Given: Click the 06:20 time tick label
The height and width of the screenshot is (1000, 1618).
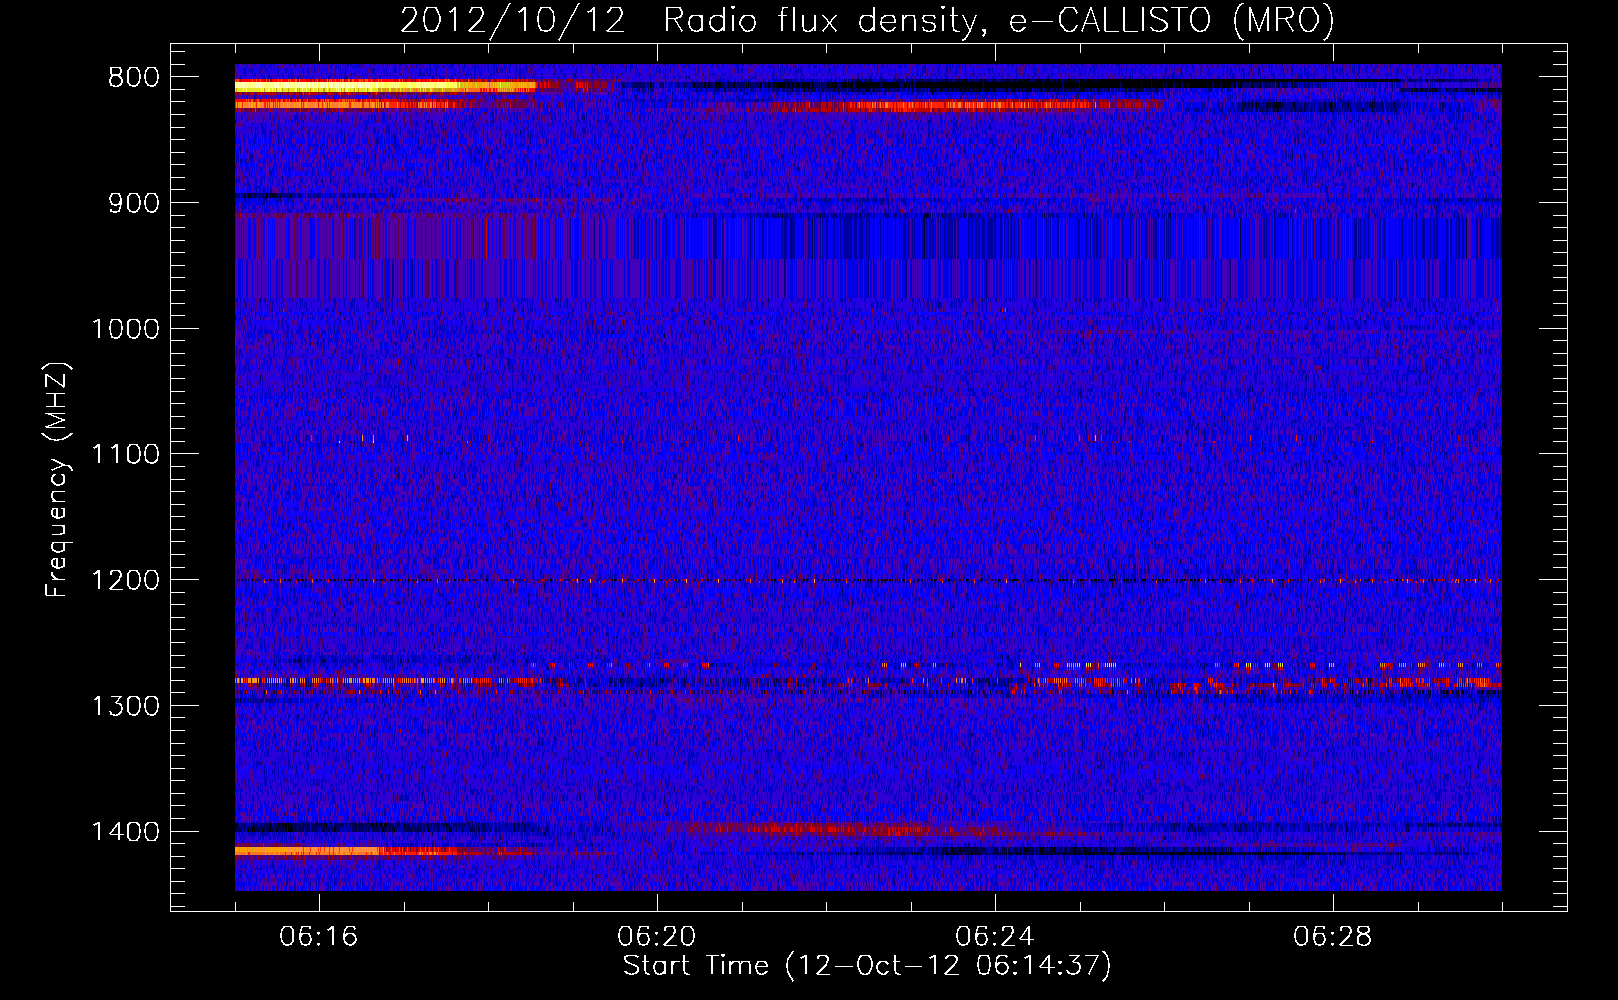Looking at the screenshot, I should [x=657, y=936].
